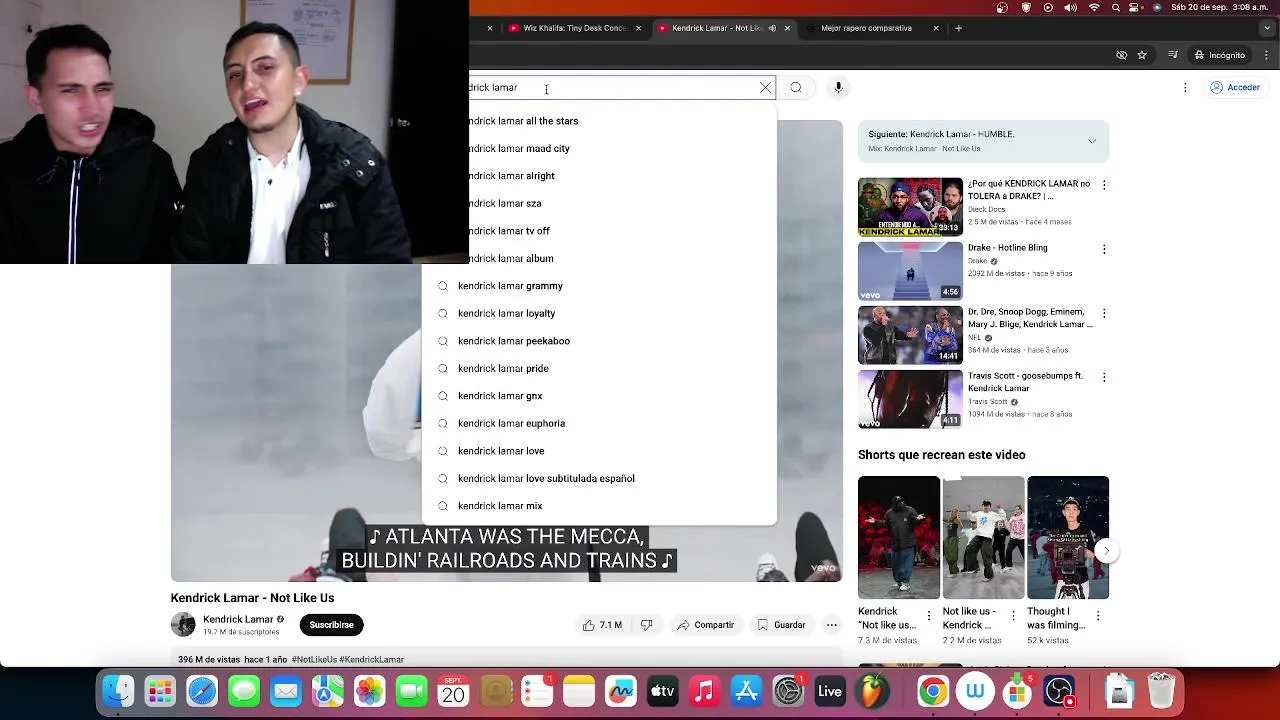The height and width of the screenshot is (720, 1280).
Task: Close the Mejor rapero comparativa tab
Action: click(x=936, y=28)
